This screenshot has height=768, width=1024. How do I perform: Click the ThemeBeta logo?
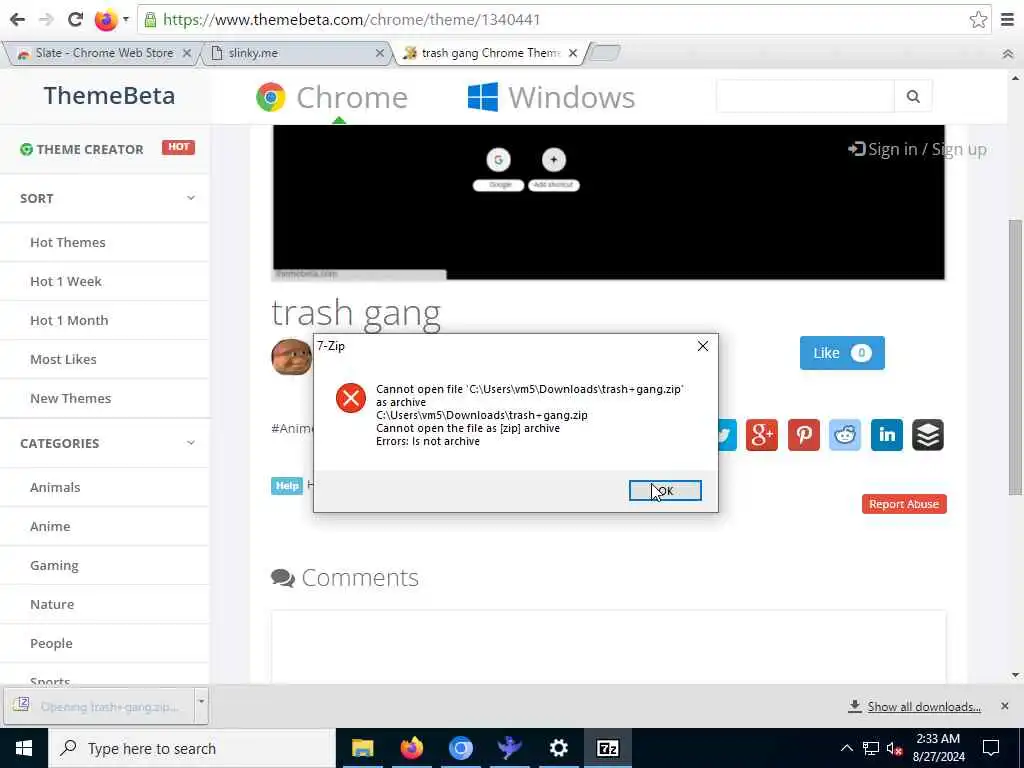109,95
